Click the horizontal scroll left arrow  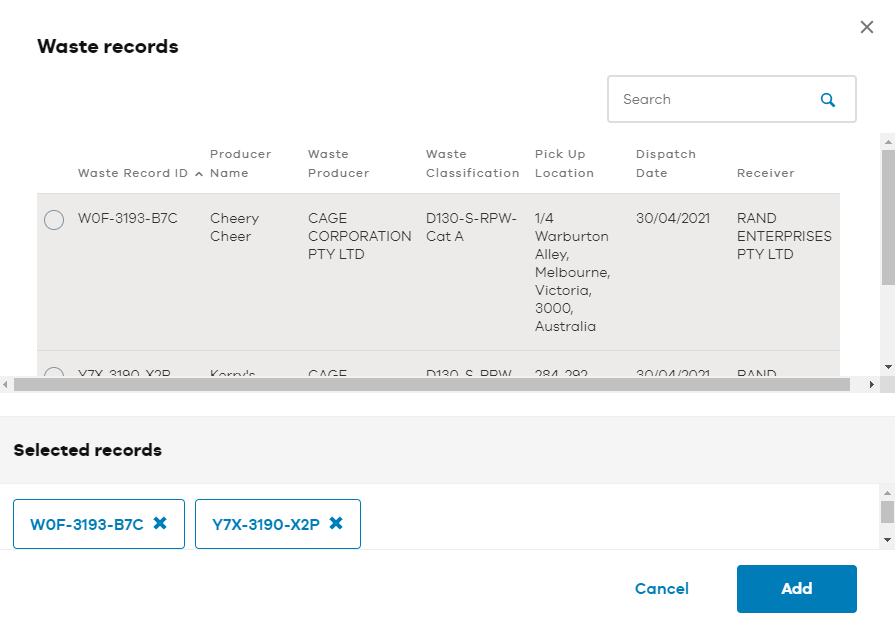[x=6, y=385]
